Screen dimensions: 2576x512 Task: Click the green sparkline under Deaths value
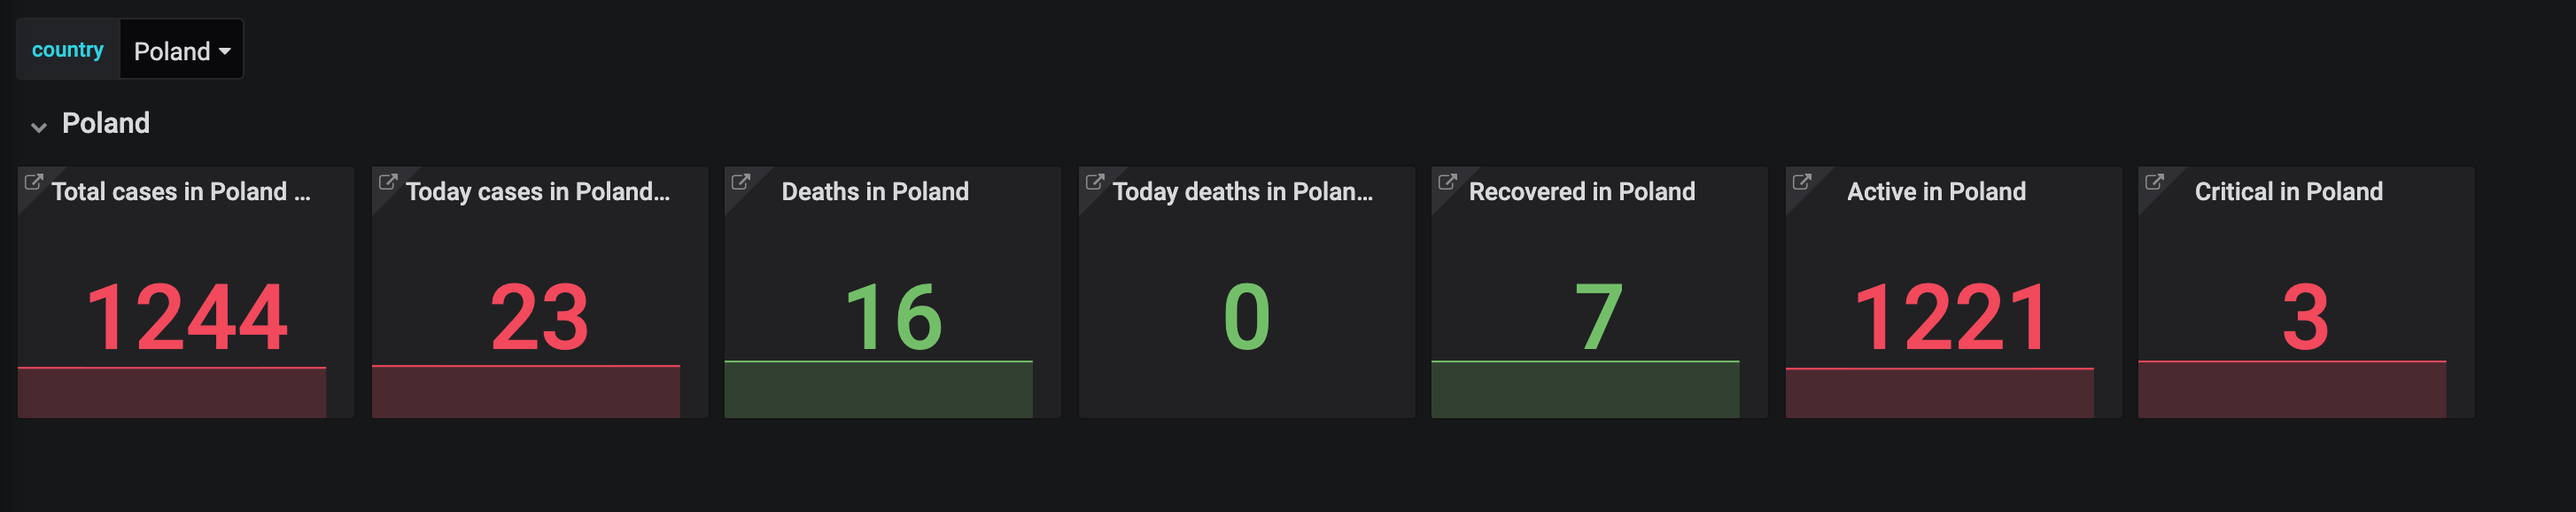(878, 390)
